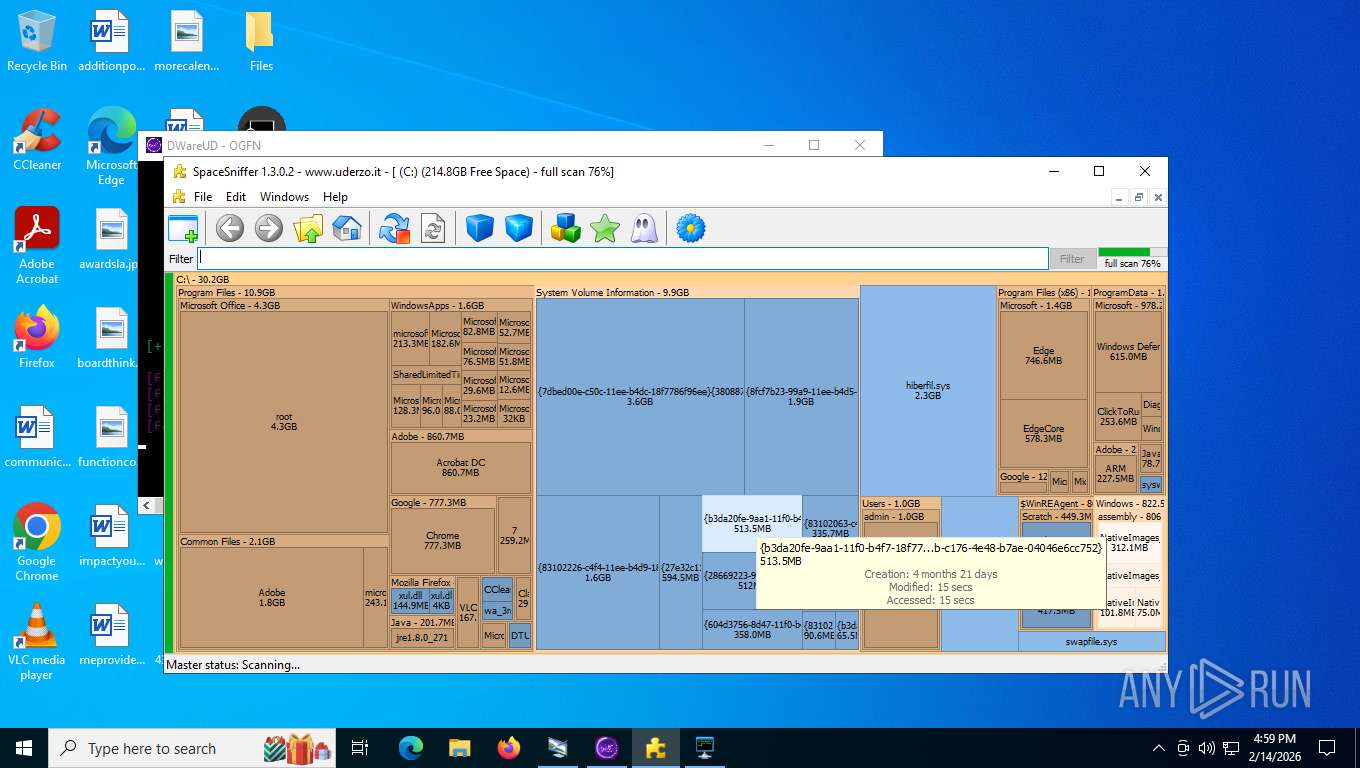This screenshot has width=1360, height=768.
Task: Select the Users 1.0GB header
Action: point(900,504)
